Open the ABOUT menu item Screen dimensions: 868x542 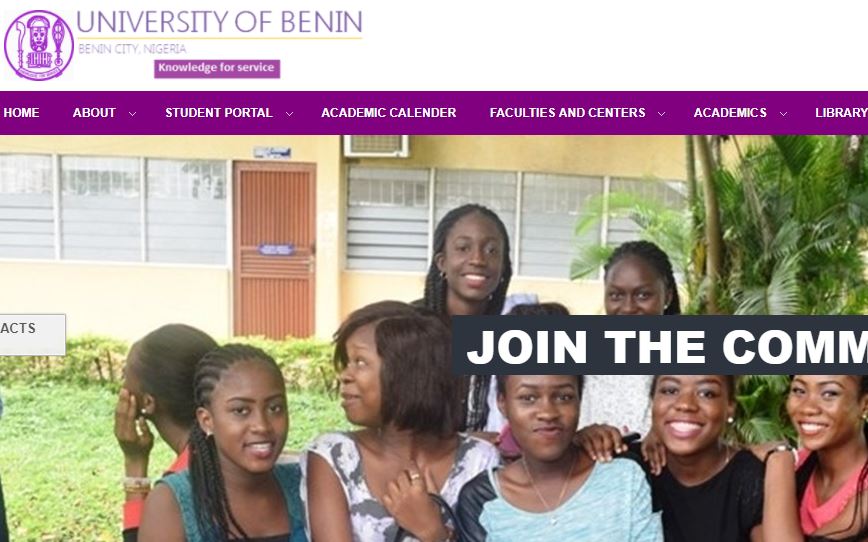(x=94, y=113)
